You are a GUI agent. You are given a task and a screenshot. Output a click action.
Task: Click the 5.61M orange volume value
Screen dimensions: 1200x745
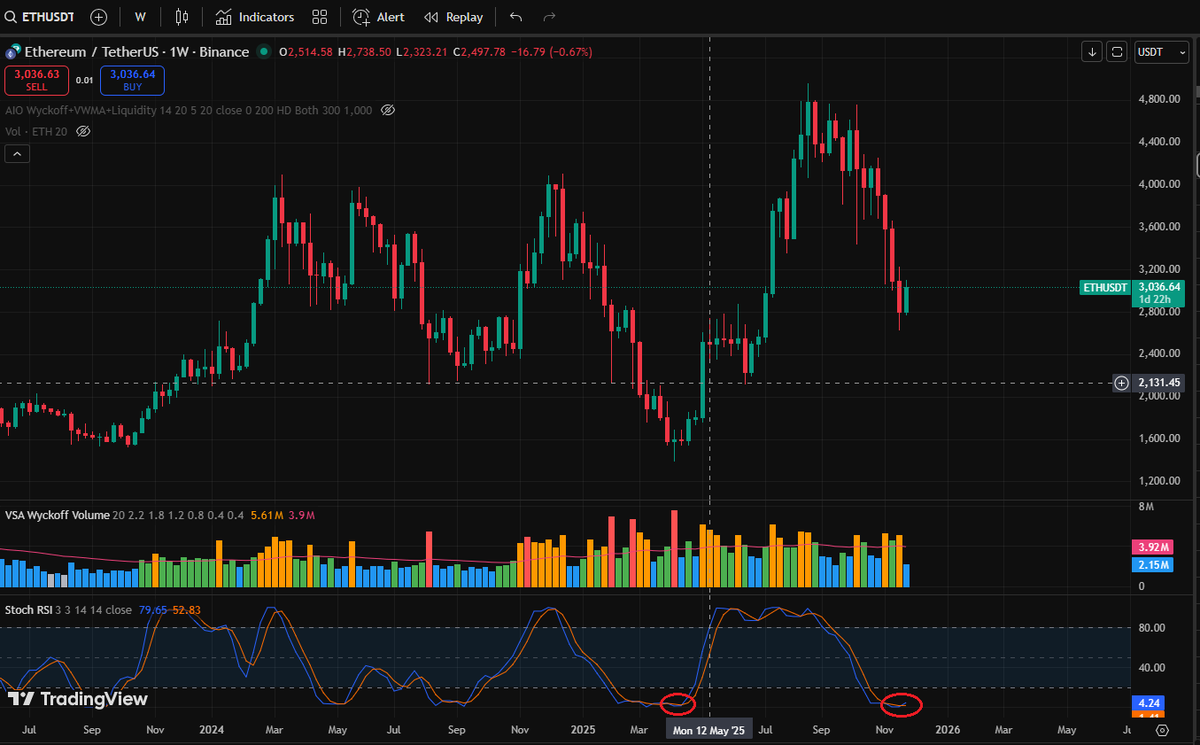tap(265, 515)
